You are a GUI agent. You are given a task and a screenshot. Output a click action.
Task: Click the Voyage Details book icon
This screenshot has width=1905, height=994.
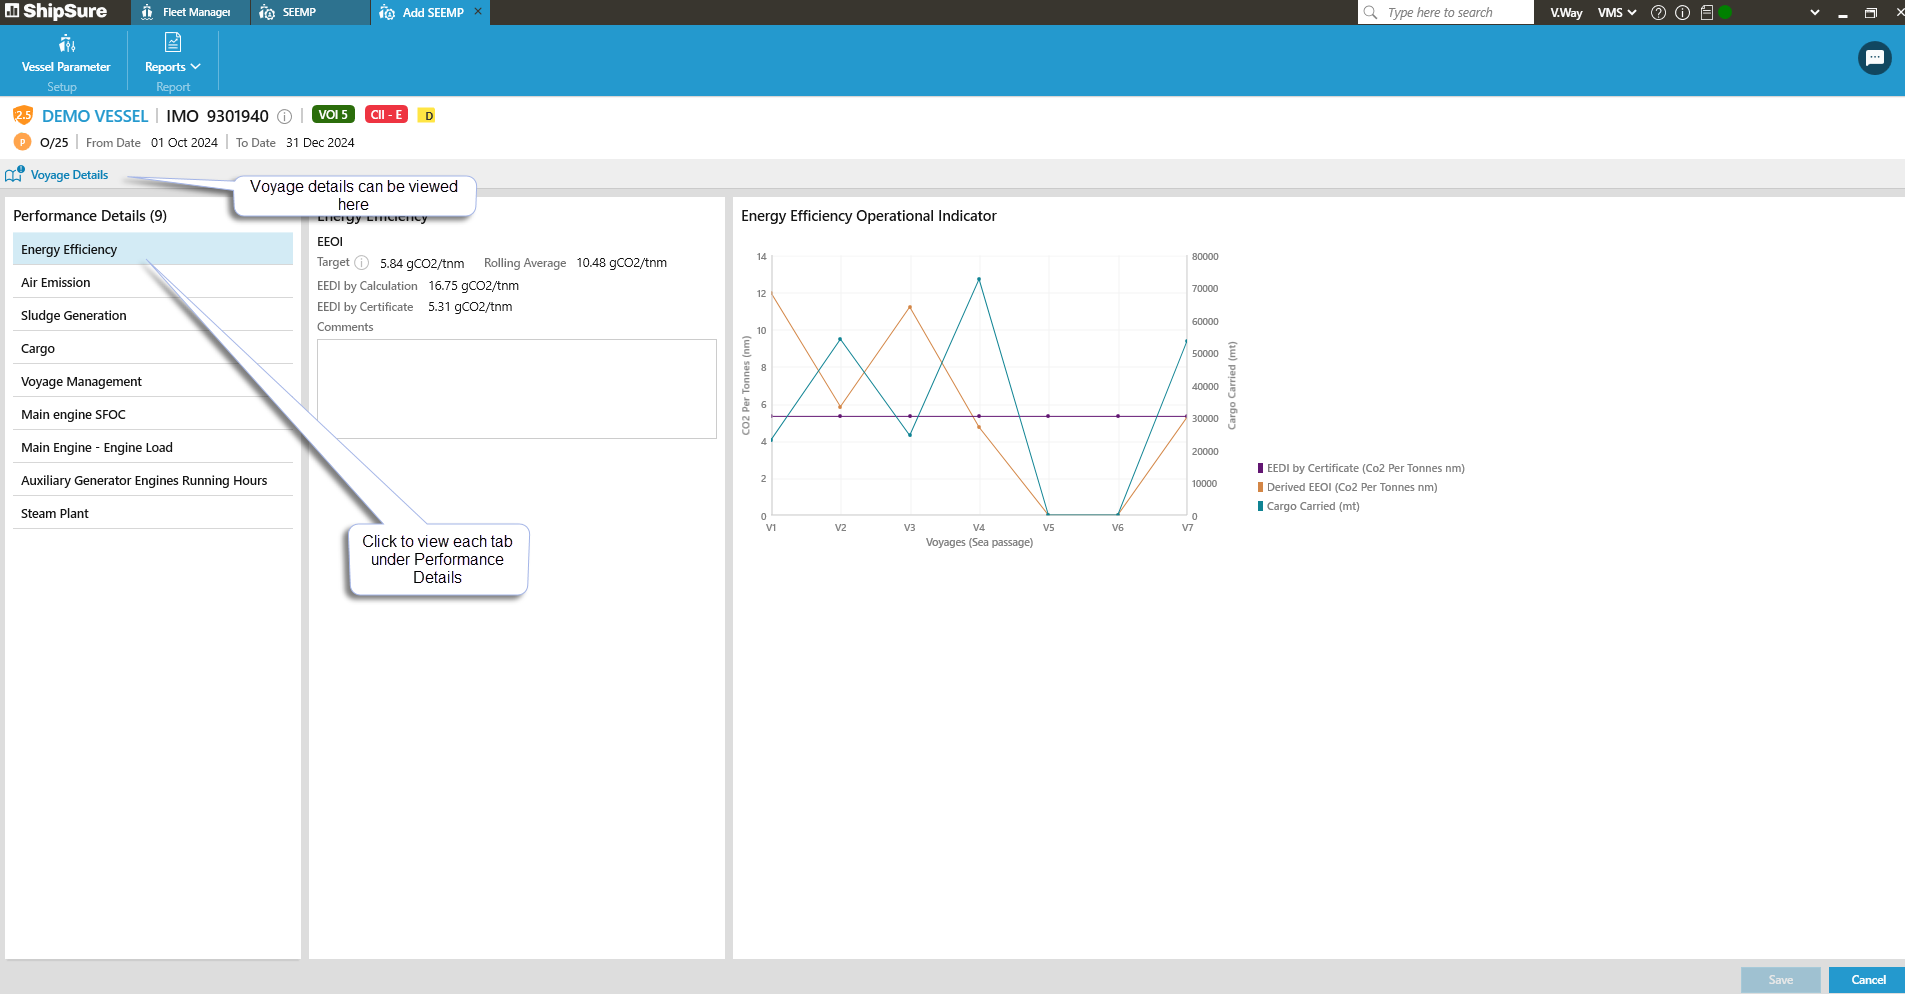14,174
